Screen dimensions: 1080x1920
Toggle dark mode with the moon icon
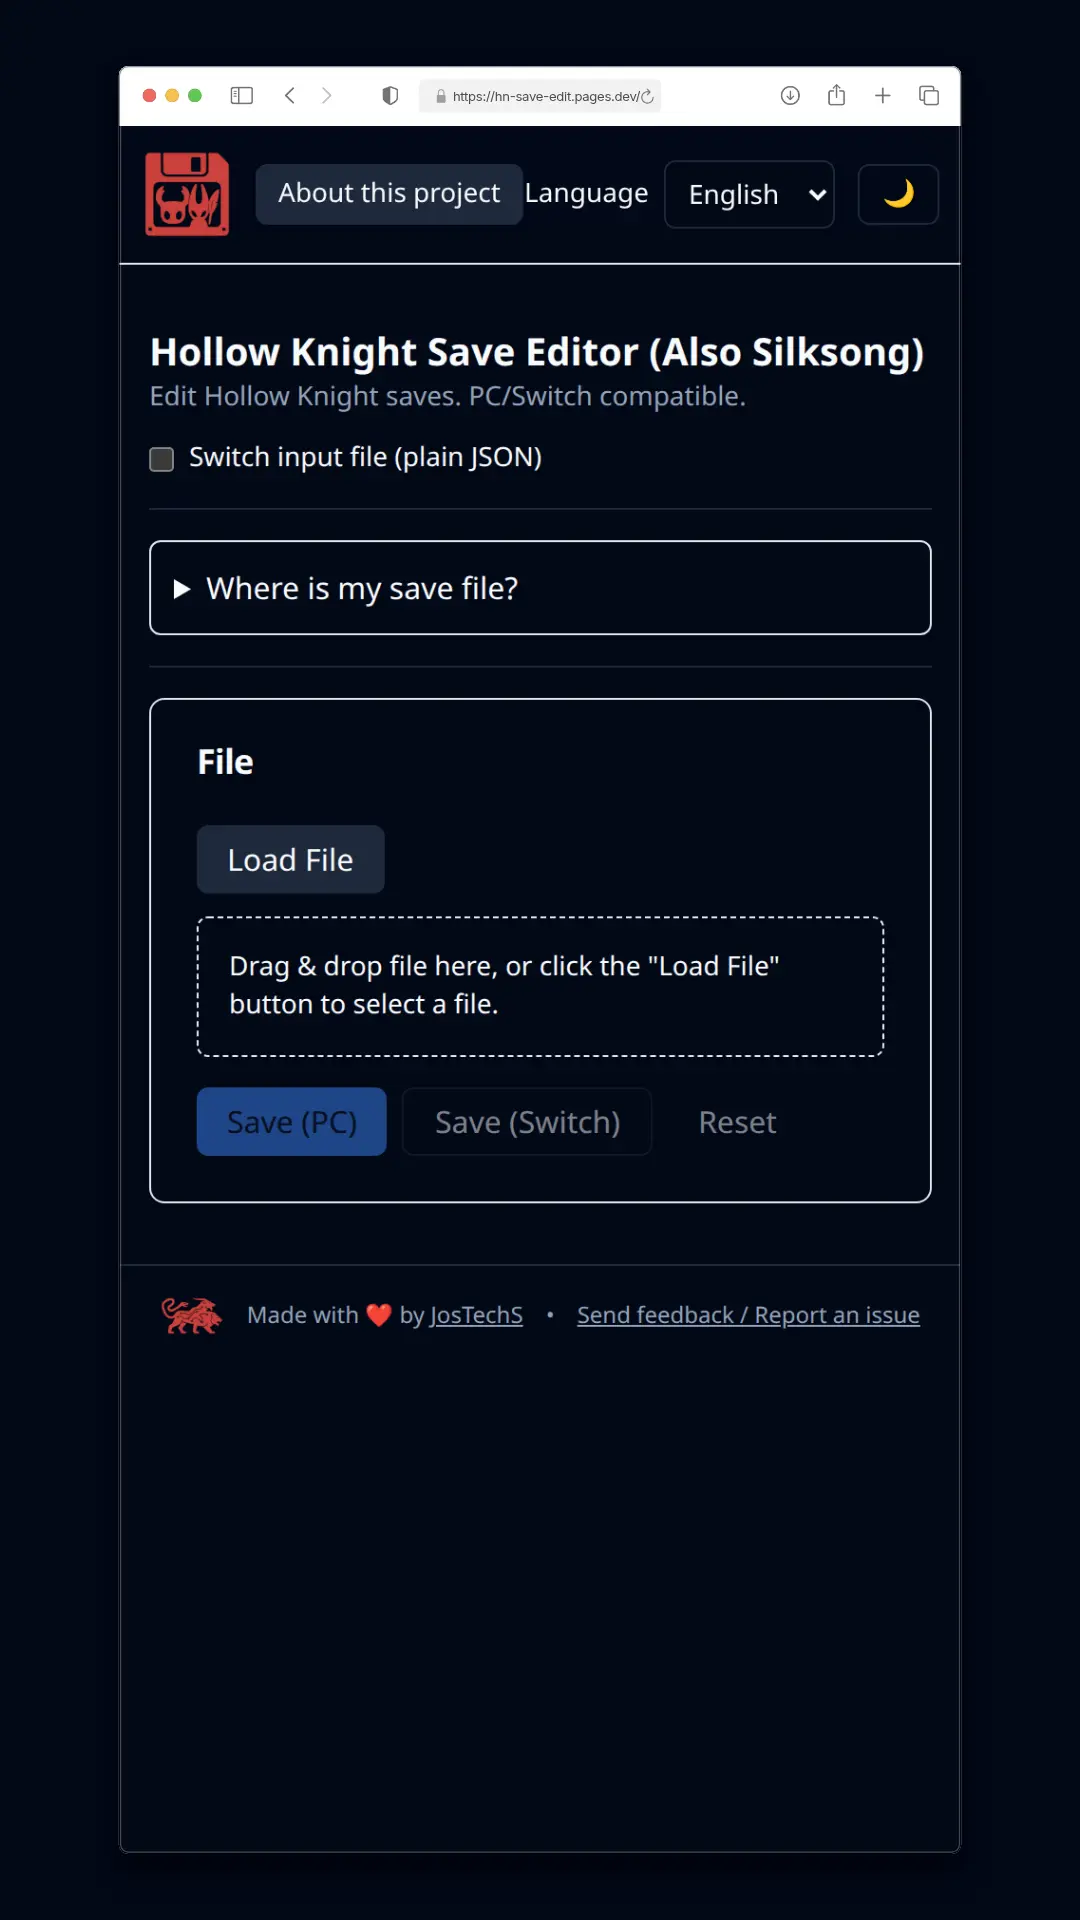tap(898, 194)
